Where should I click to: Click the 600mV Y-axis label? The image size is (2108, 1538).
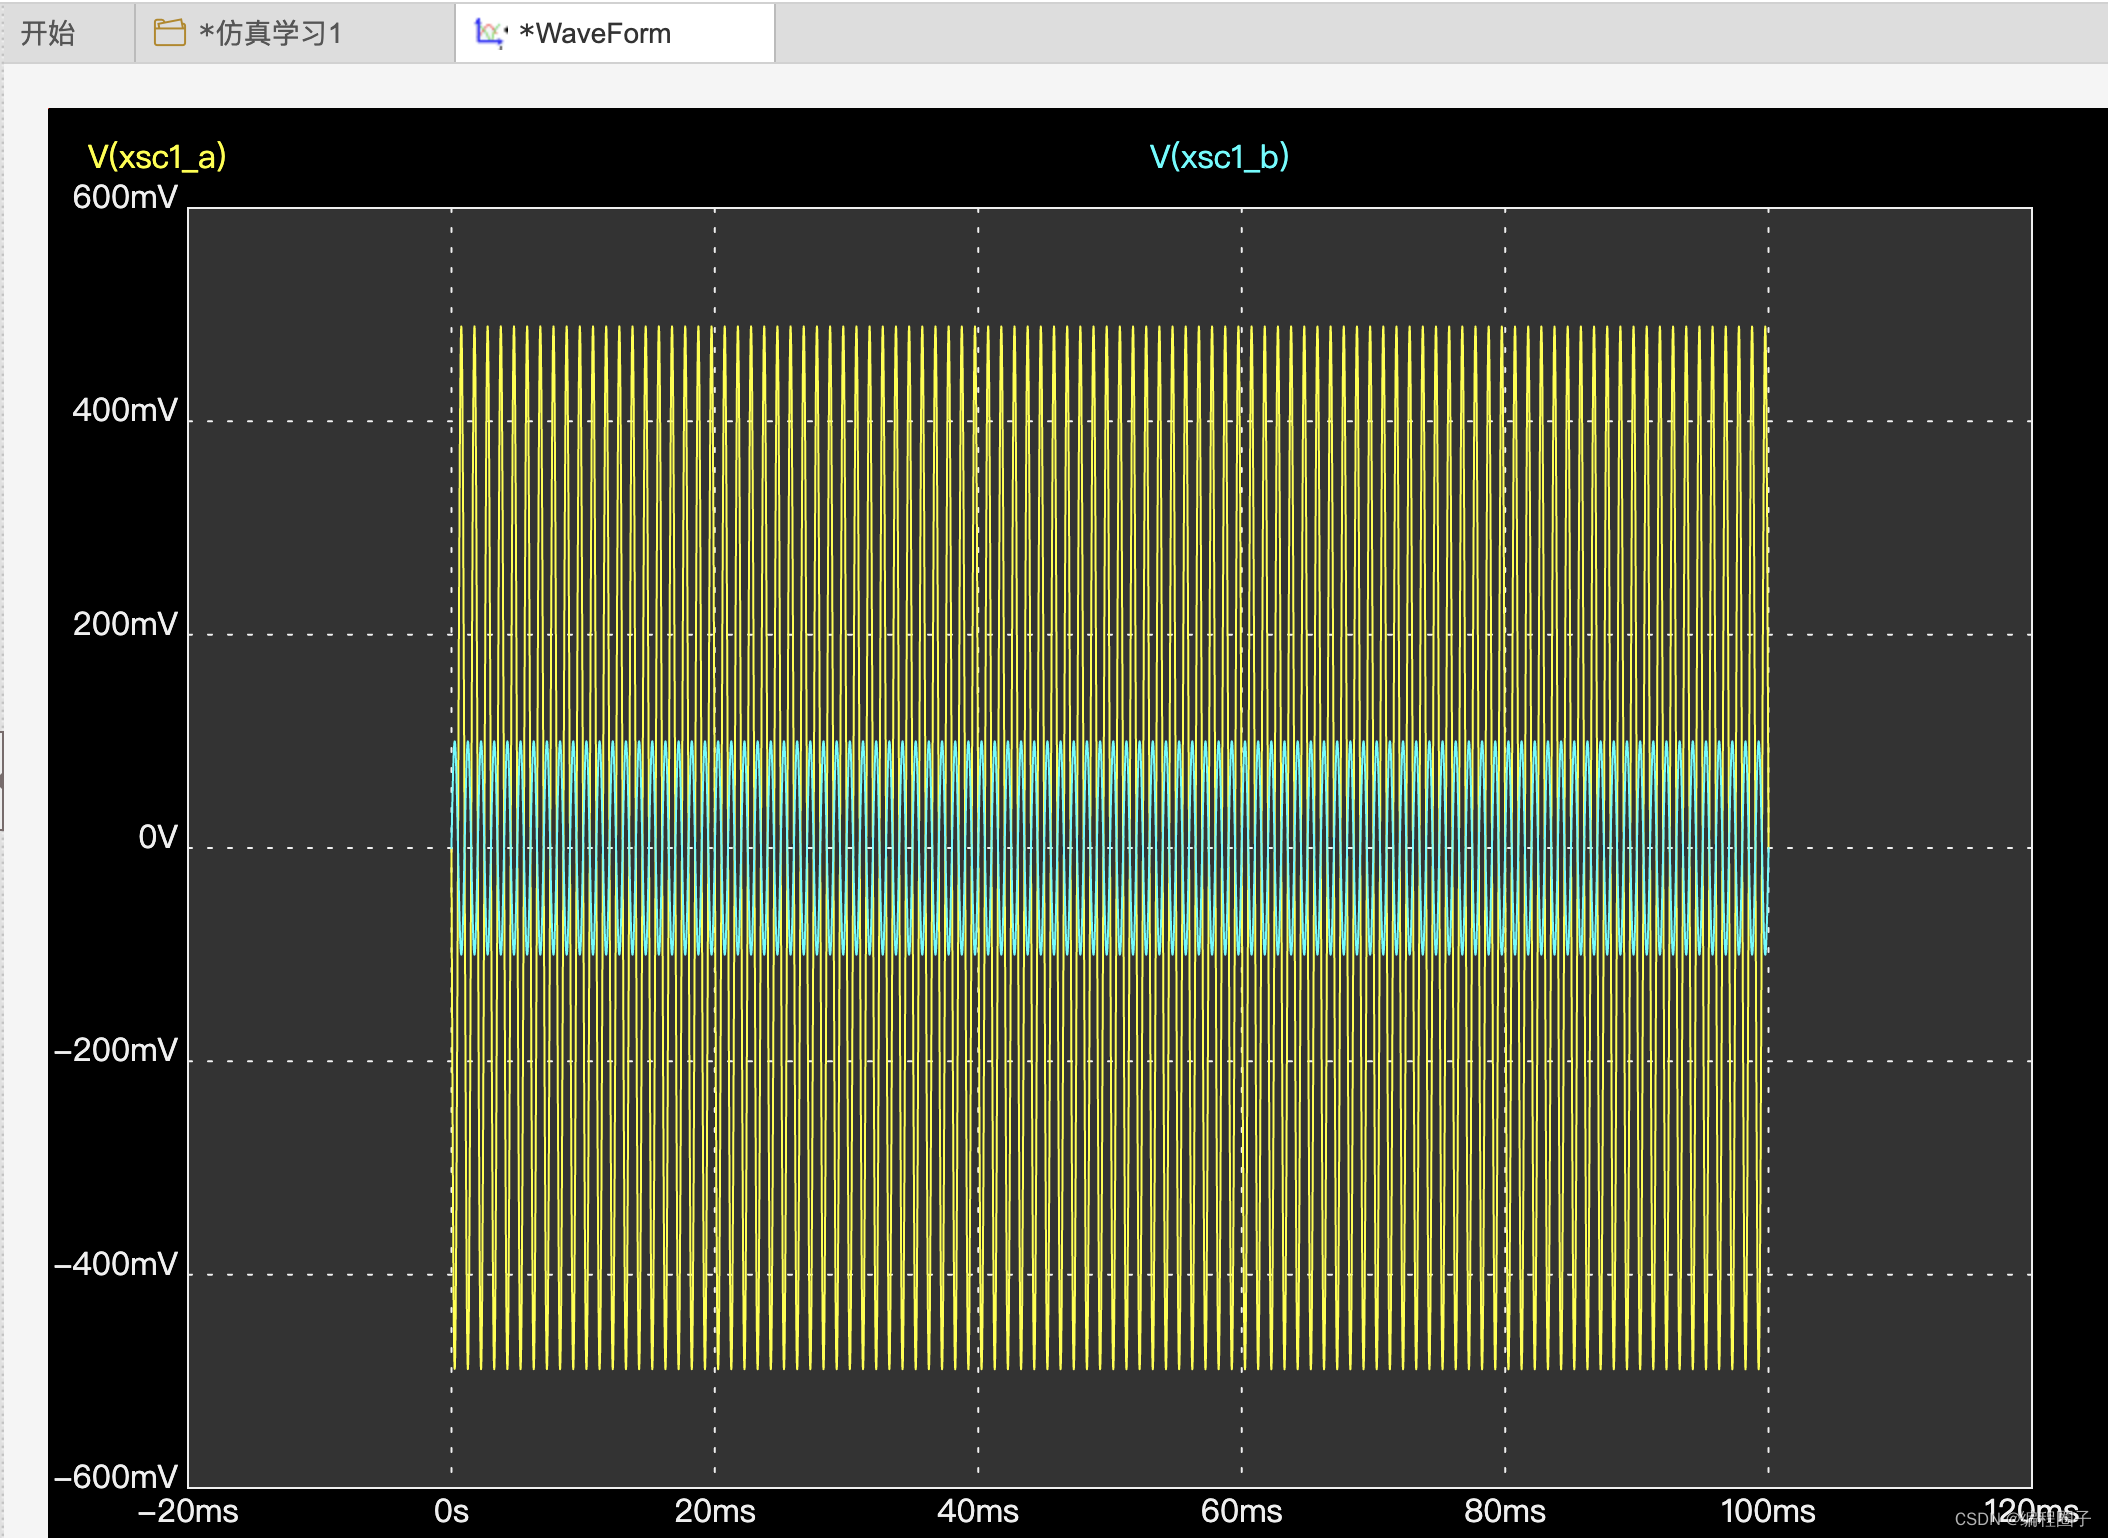(125, 197)
